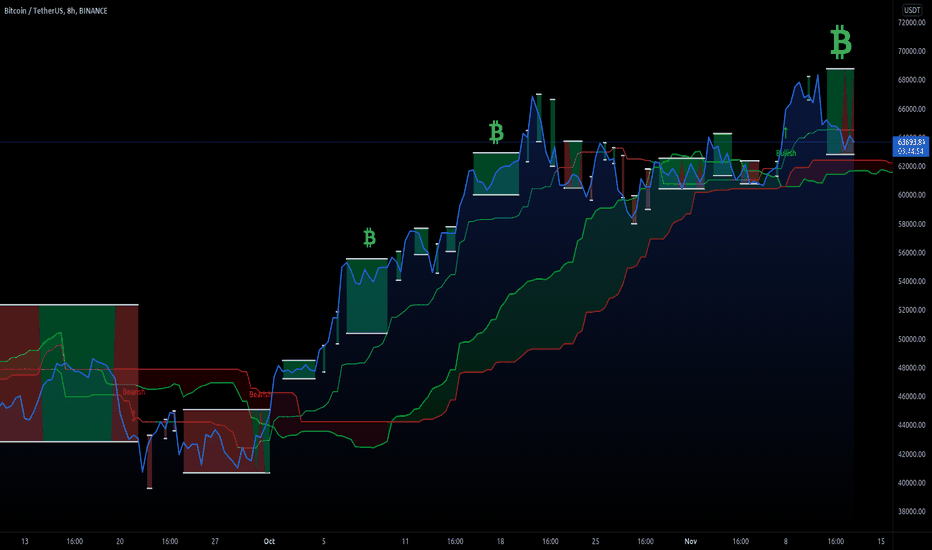
Task: Click the 38000.00 price axis label
Action: click(x=911, y=511)
